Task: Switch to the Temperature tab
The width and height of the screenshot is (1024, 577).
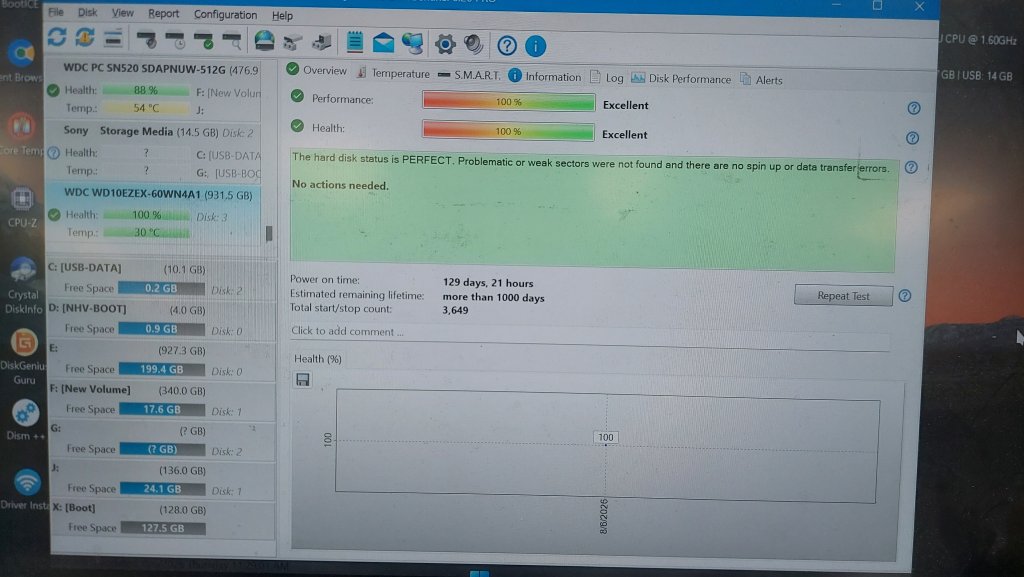Action: [x=392, y=73]
